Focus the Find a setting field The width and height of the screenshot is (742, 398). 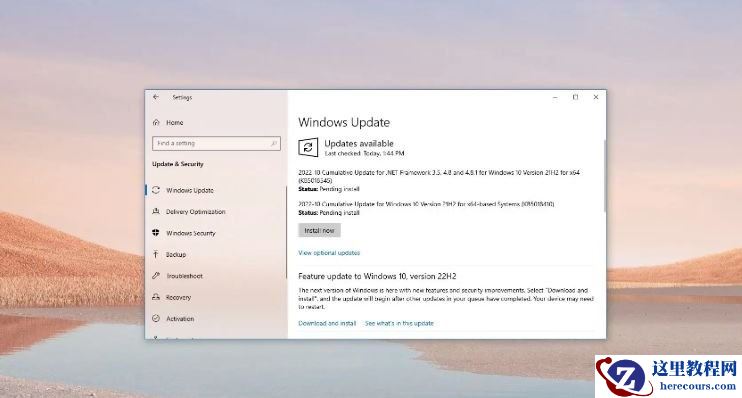pos(216,143)
